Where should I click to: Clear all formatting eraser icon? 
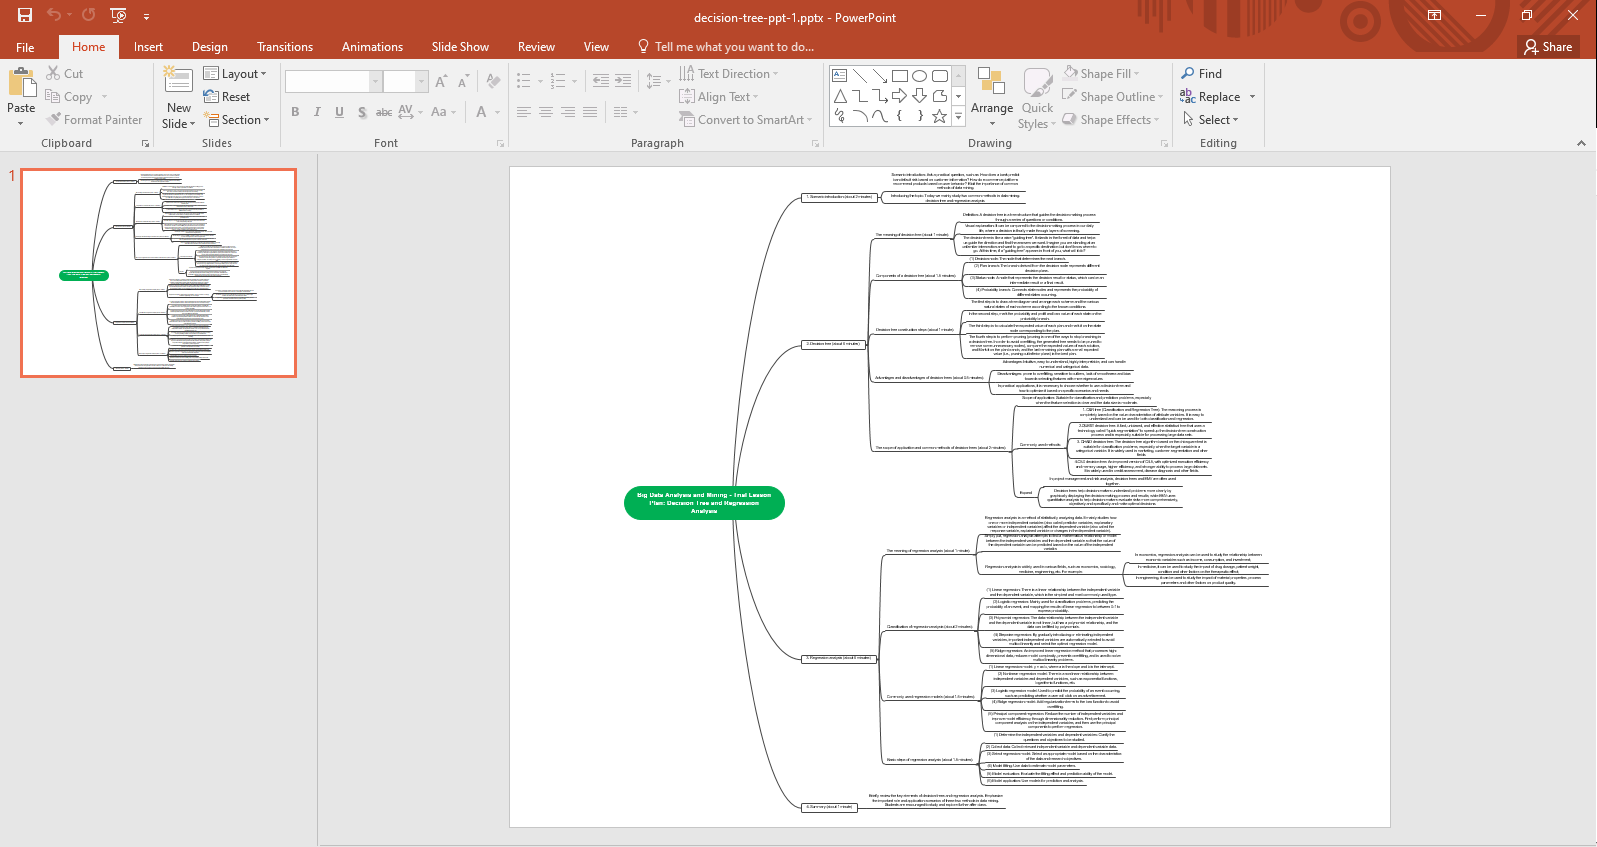tap(493, 82)
